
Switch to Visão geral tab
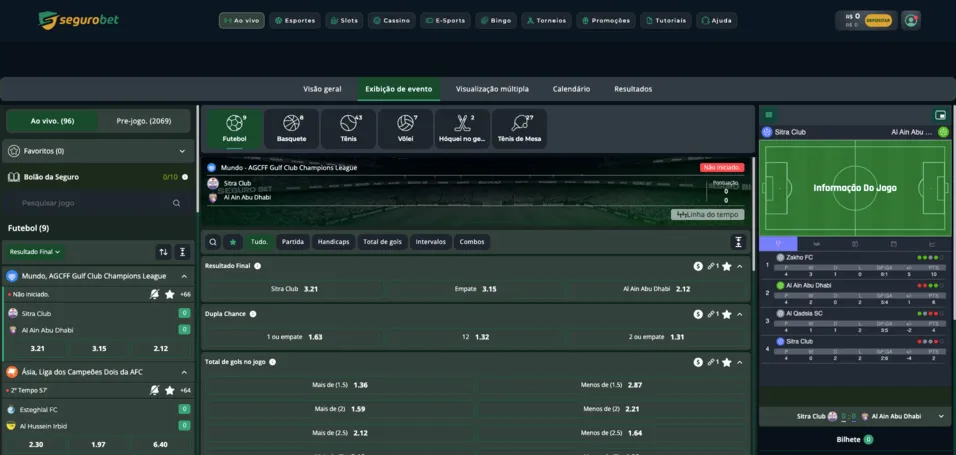(322, 89)
